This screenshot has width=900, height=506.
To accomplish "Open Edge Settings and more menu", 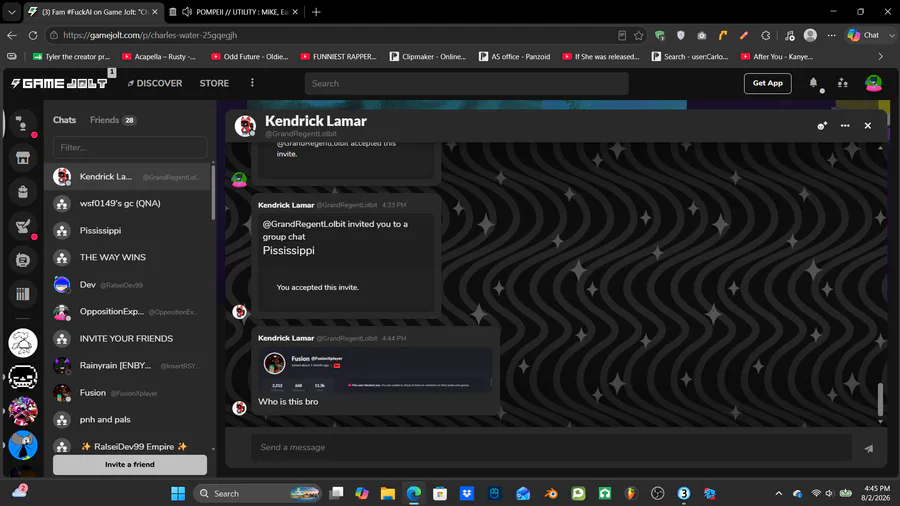I will tap(831, 35).
